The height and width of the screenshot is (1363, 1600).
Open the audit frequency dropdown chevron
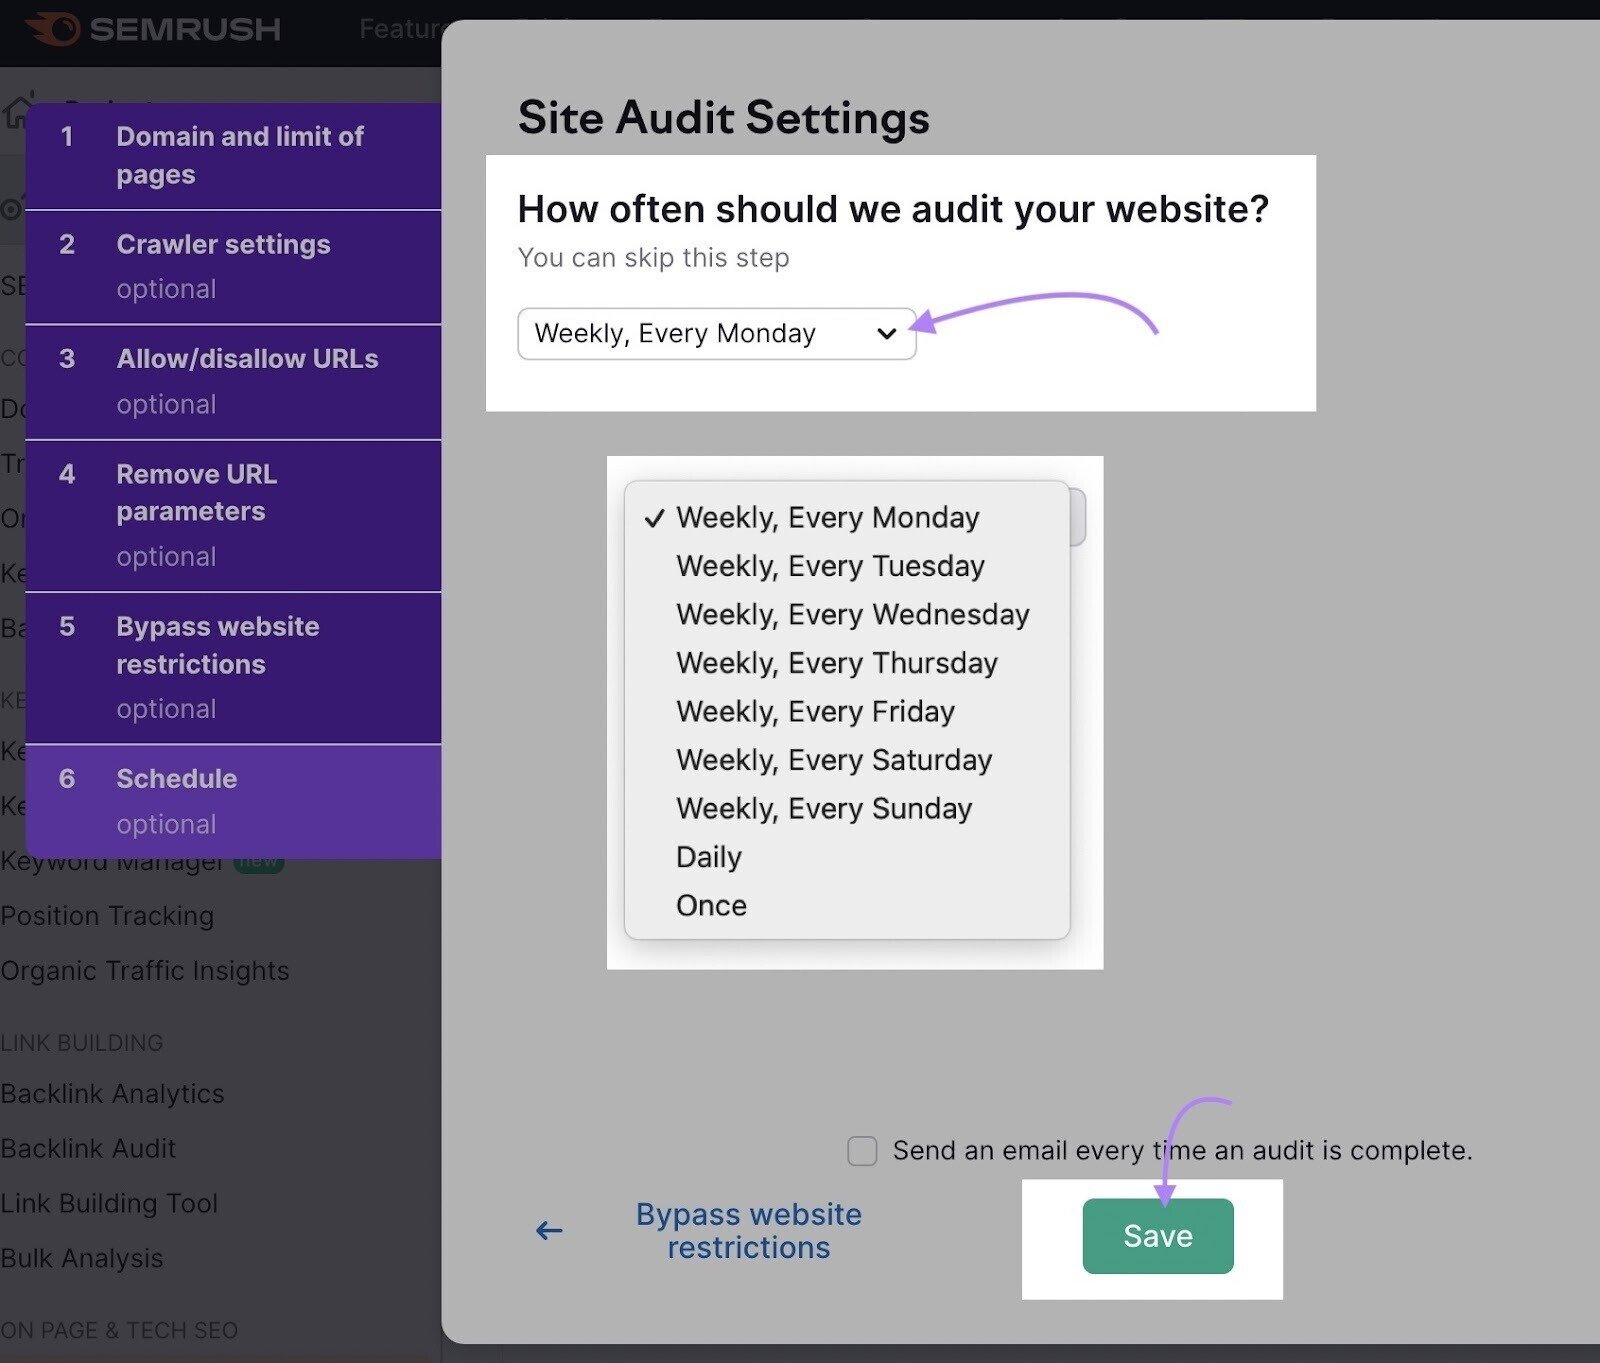click(x=886, y=334)
